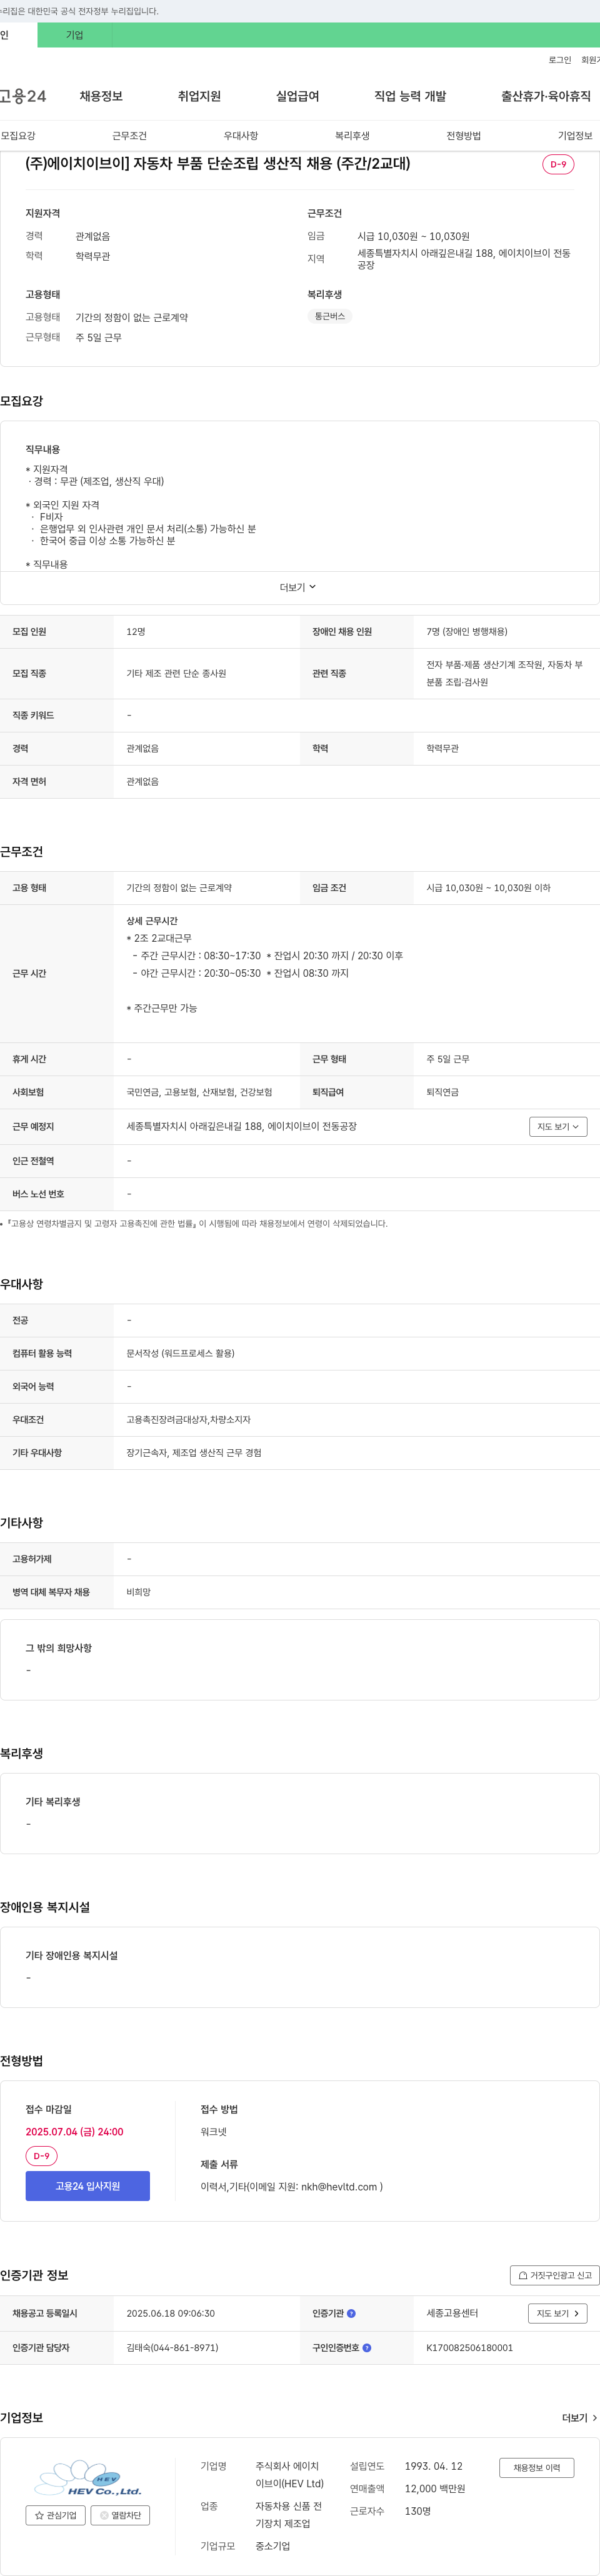Screen dimensions: 600x2576
Task: Open the 채용정보 main menu
Action: pos(101,96)
